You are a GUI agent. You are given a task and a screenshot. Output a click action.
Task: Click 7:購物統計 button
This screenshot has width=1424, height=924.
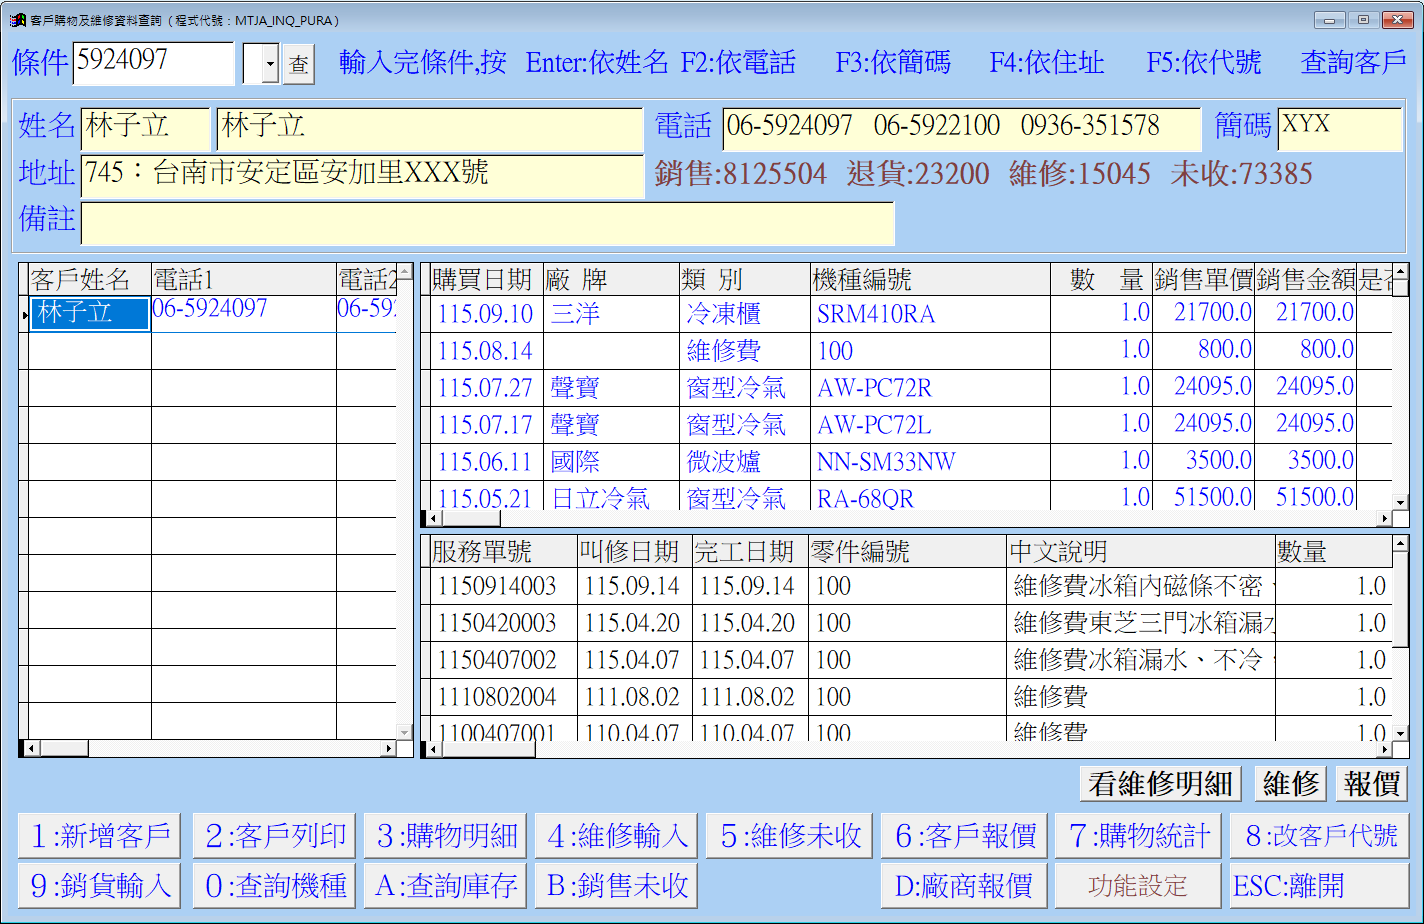1138,835
